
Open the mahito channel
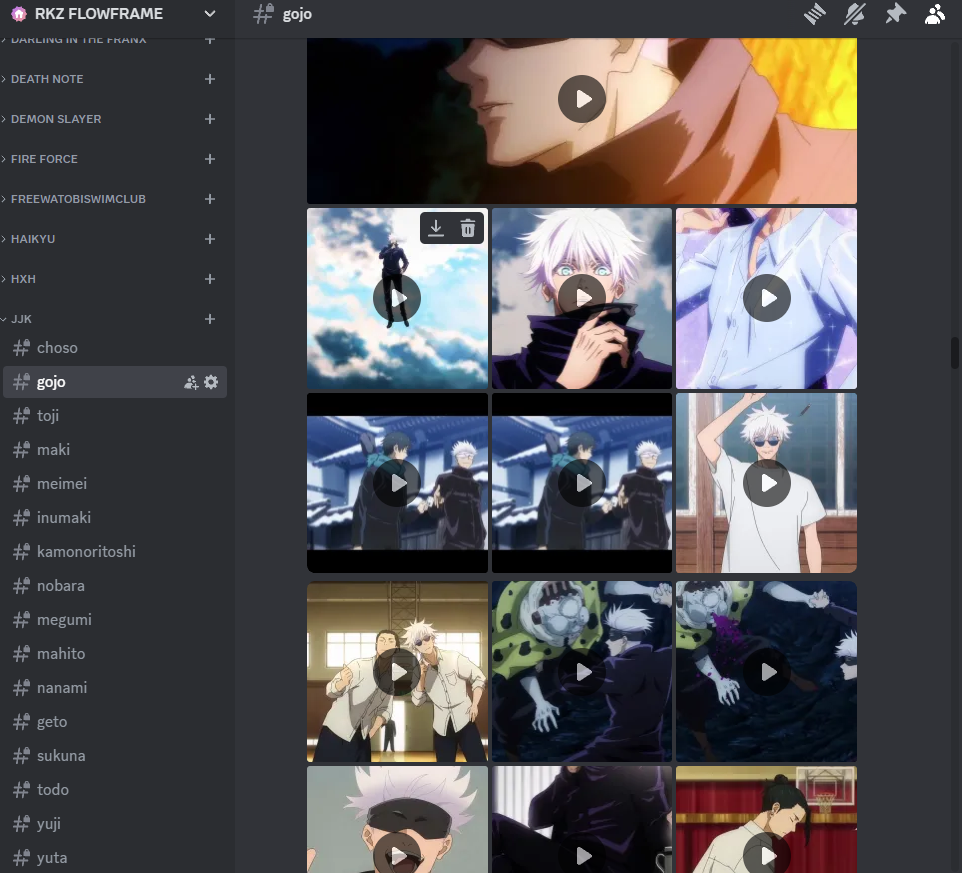pyautogui.click(x=115, y=654)
